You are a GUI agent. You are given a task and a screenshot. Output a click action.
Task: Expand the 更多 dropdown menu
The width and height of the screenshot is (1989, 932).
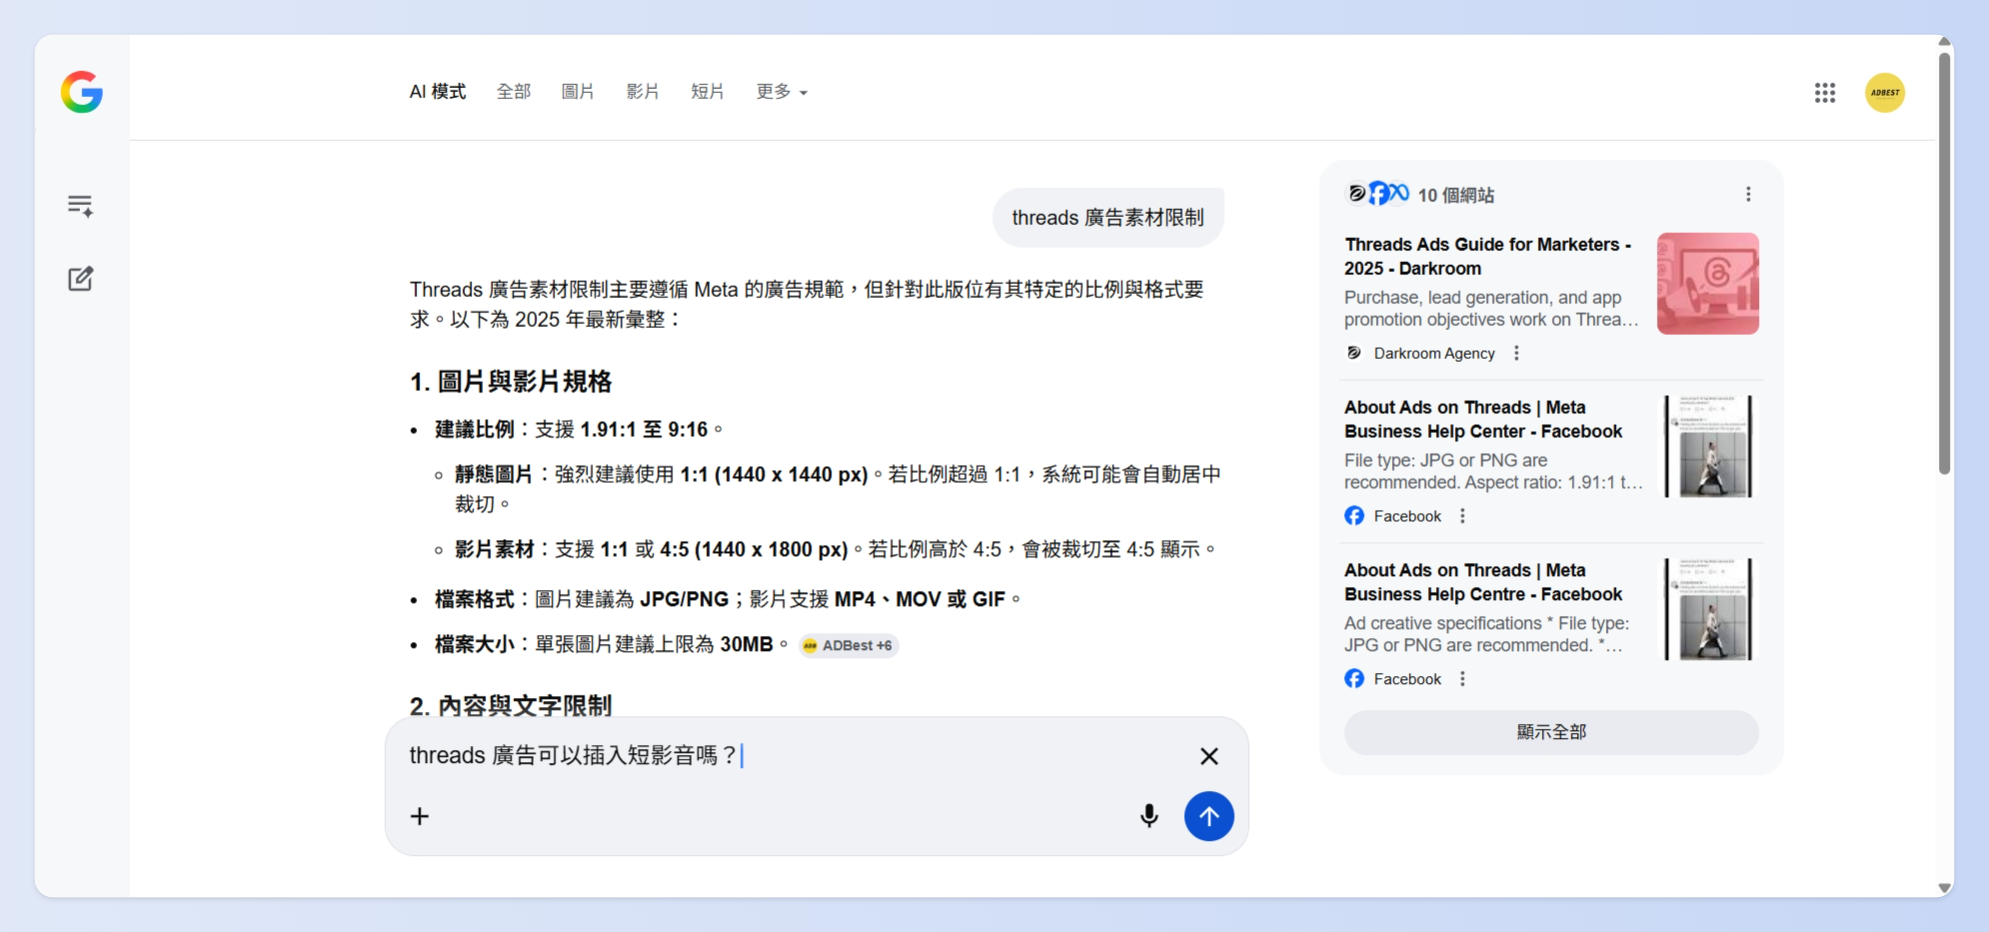(x=781, y=91)
